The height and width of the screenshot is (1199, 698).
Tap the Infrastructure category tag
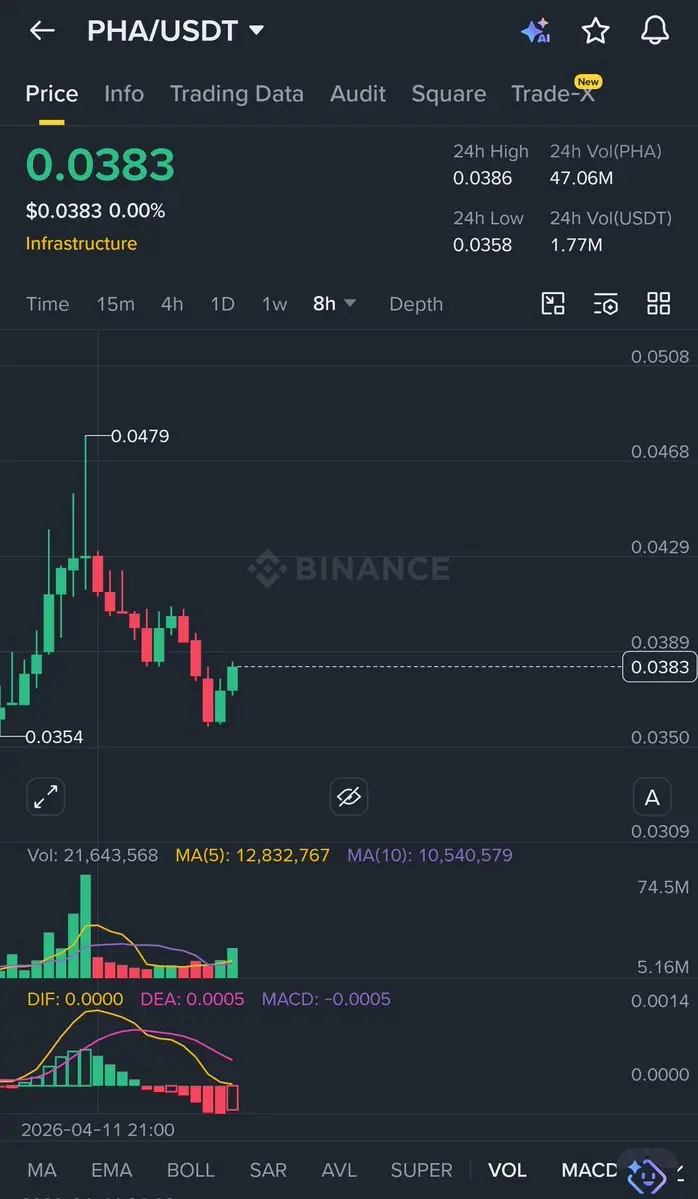[x=82, y=244]
